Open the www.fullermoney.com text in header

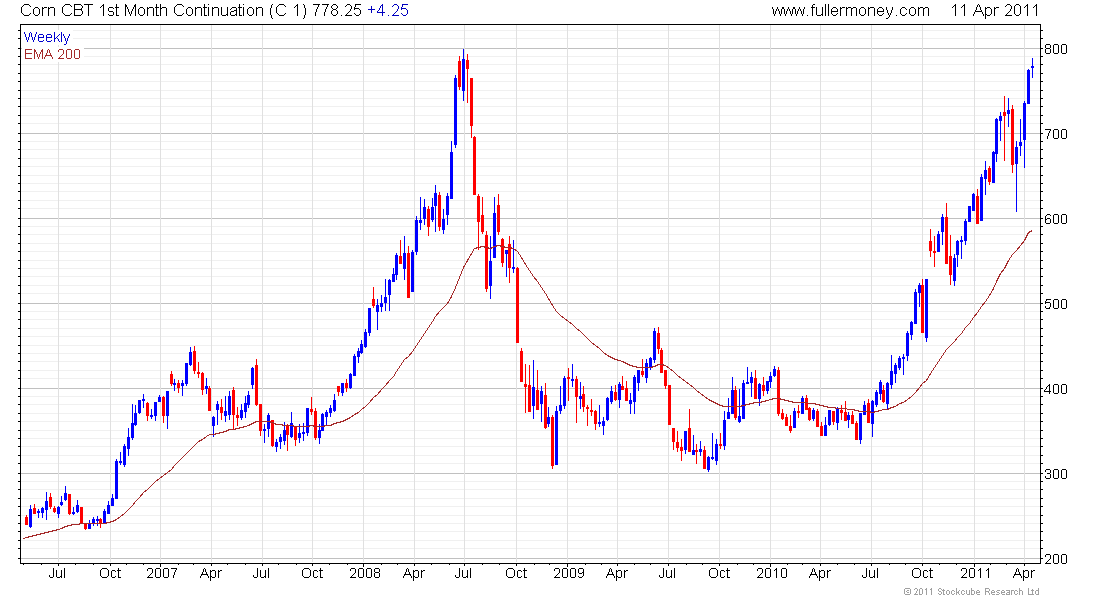[x=850, y=11]
